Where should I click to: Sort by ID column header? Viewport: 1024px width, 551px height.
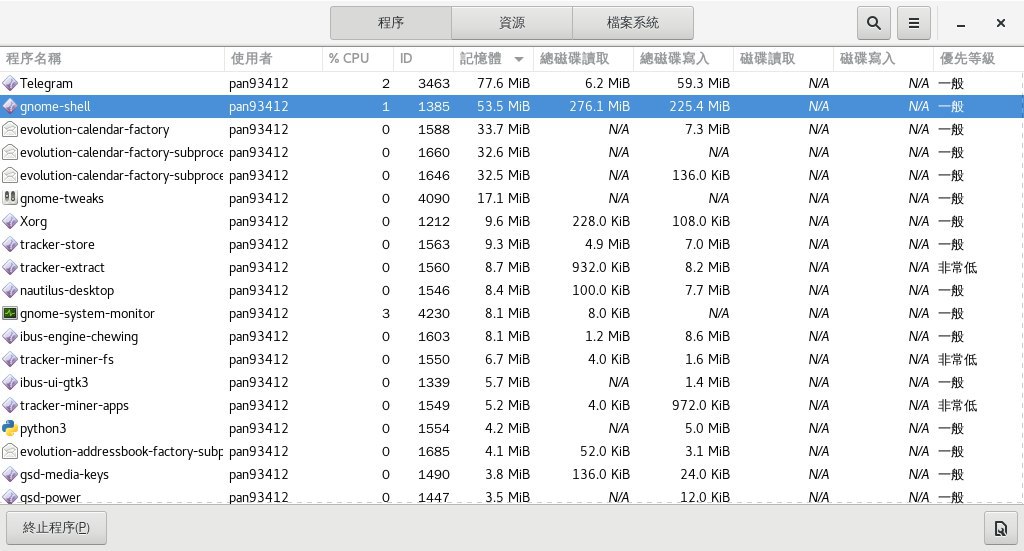(423, 59)
